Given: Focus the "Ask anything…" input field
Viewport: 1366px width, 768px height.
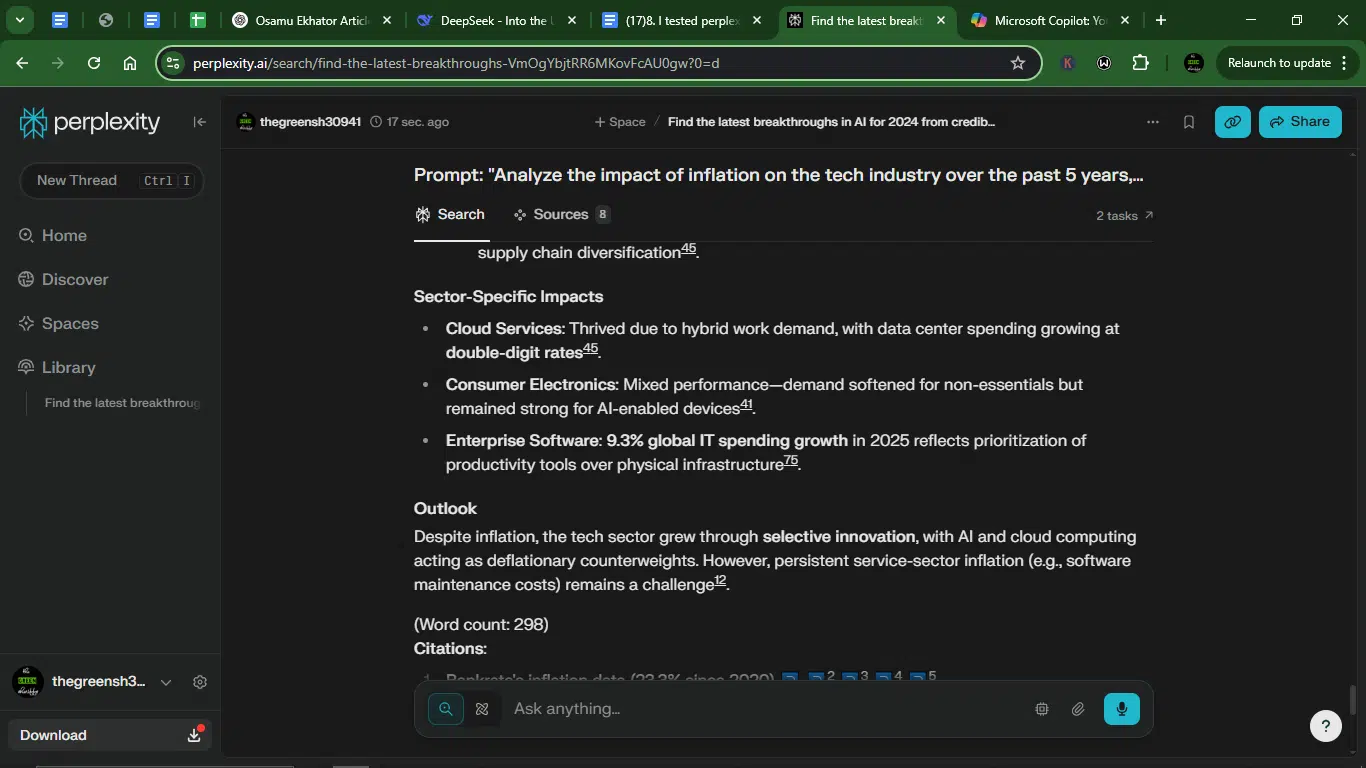Looking at the screenshot, I should coord(766,709).
